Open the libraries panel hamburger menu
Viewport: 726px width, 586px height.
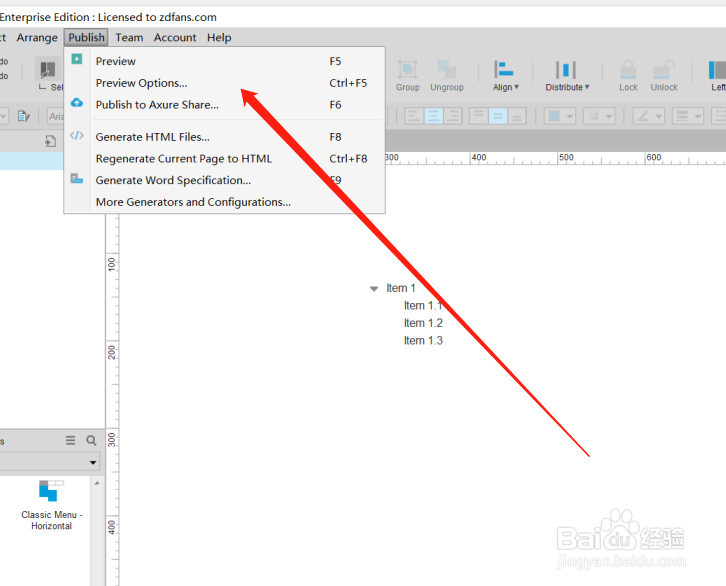coord(70,440)
